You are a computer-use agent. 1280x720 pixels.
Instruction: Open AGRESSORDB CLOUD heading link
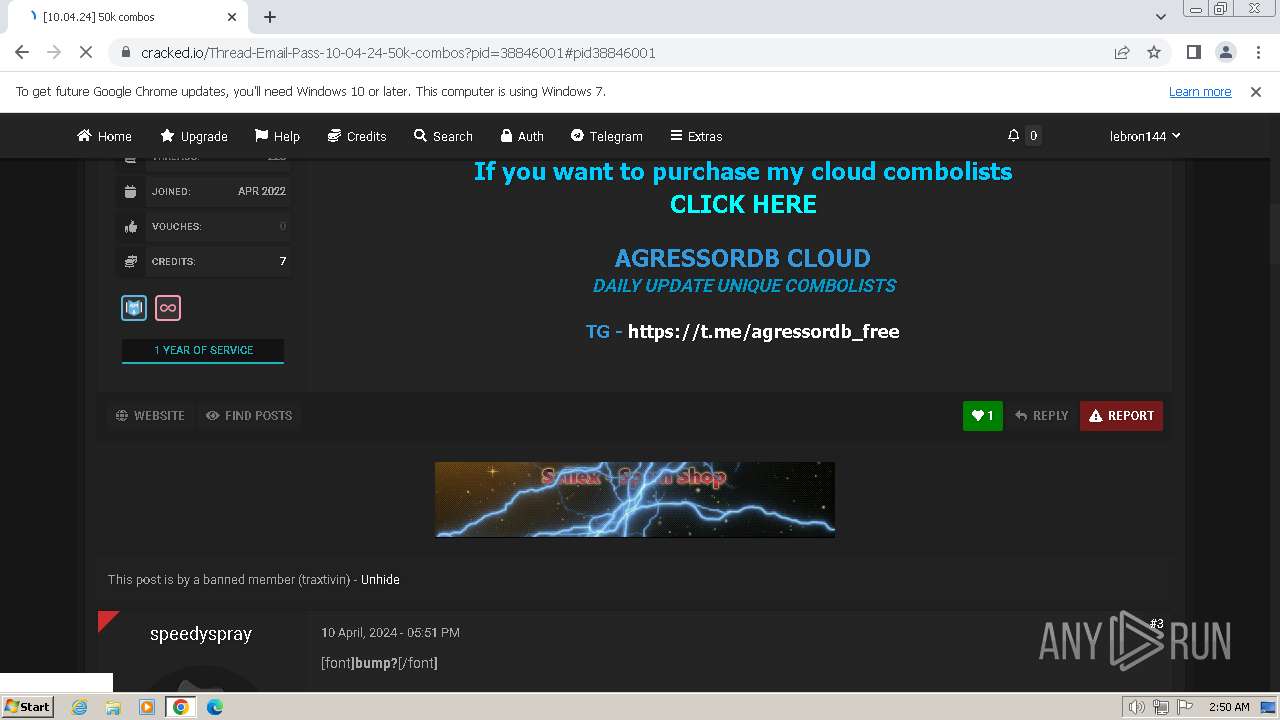742,258
